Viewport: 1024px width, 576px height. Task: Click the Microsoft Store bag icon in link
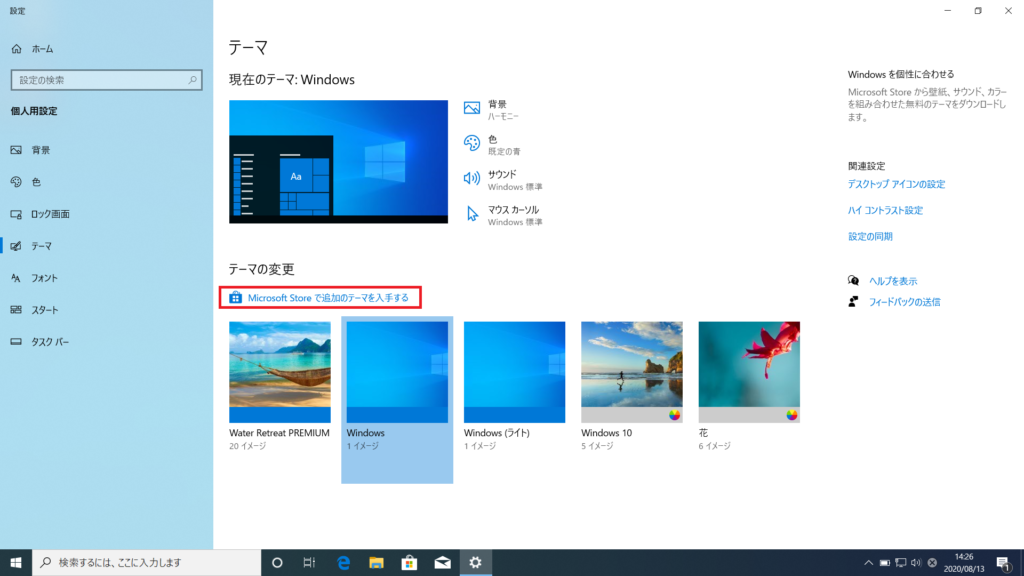tap(235, 298)
